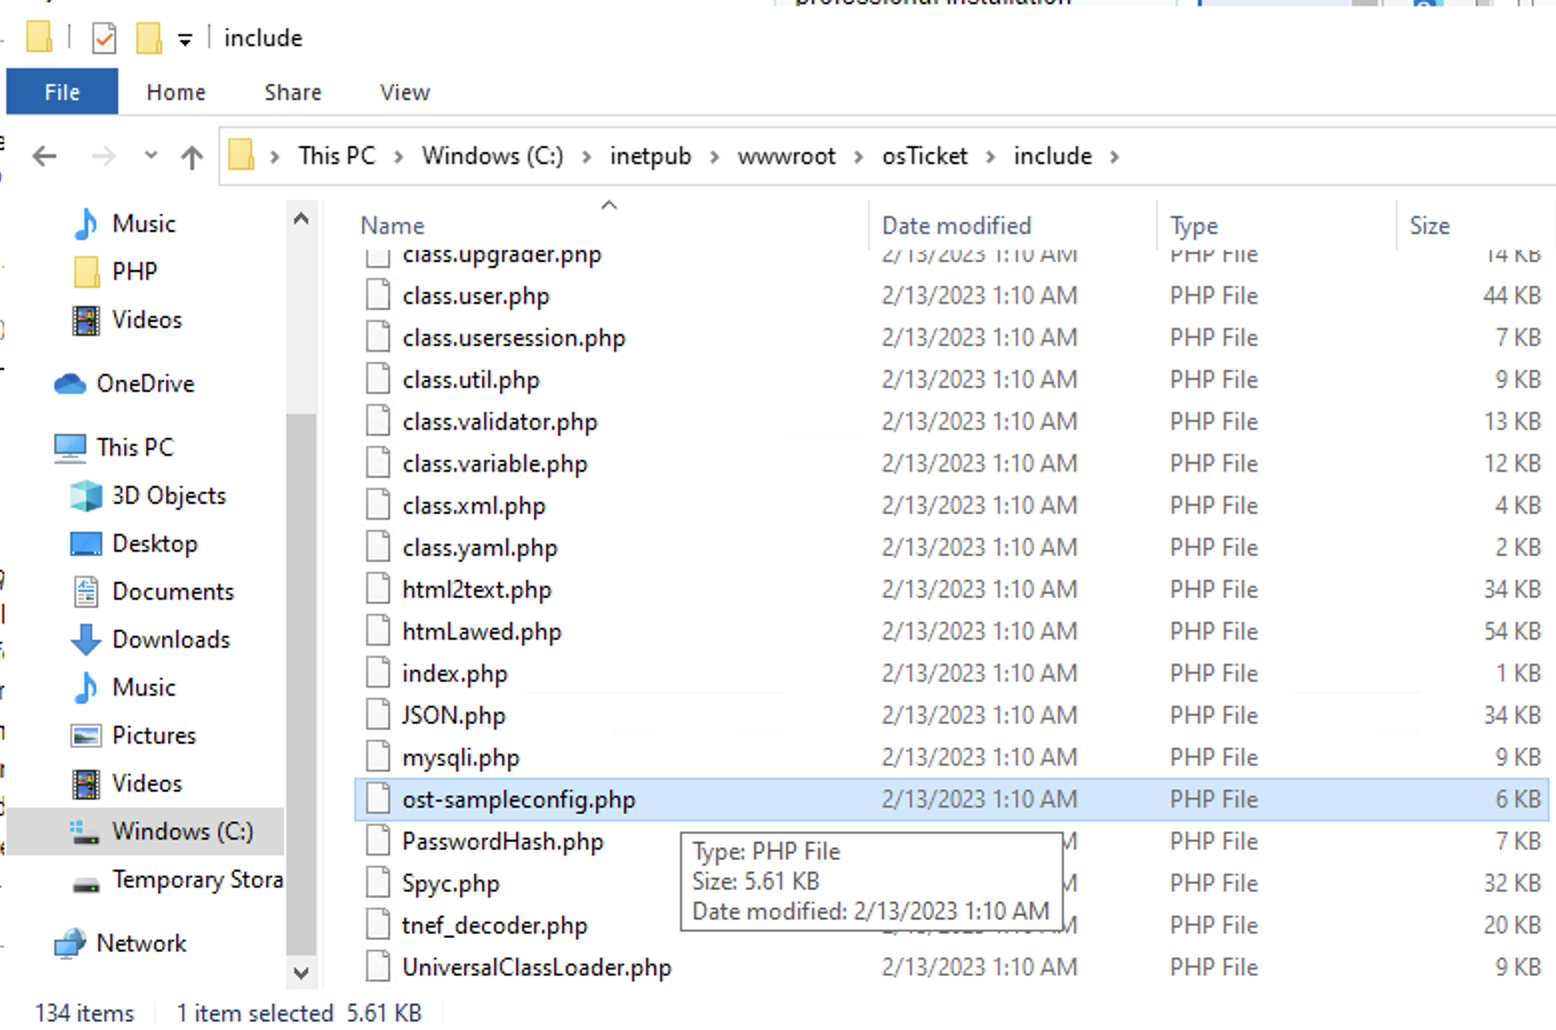Open the recent locations dropdown
Viewport: 1556px width, 1030px height.
[x=151, y=156]
